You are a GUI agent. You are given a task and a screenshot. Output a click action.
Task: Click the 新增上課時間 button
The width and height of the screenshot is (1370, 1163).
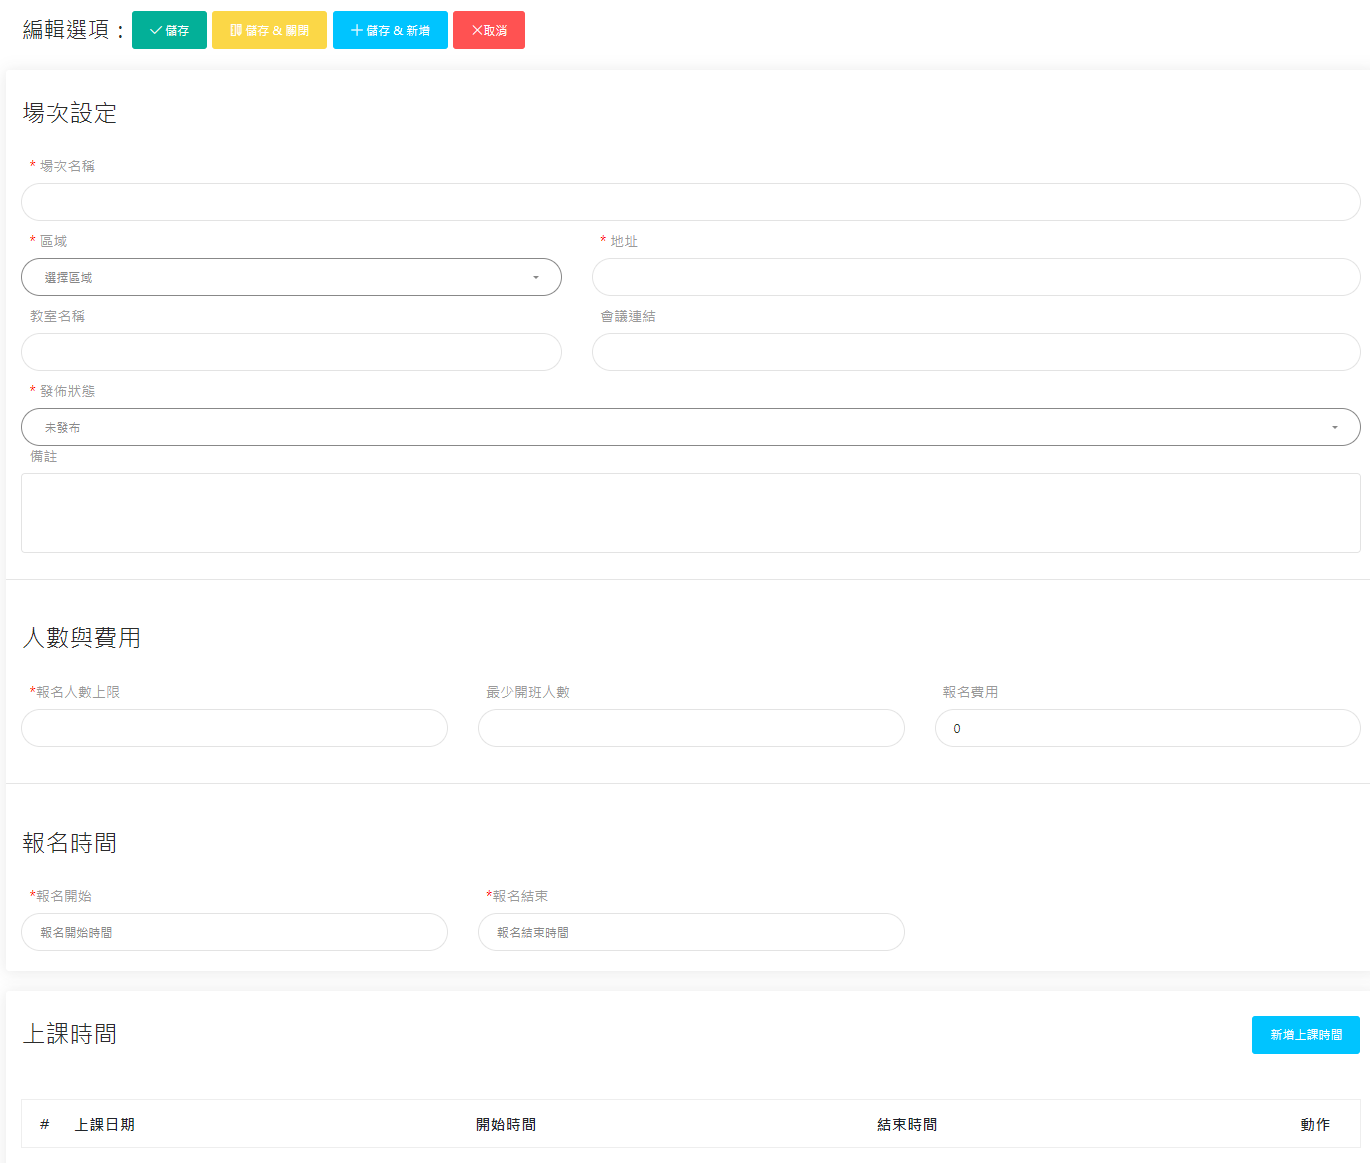point(1305,1035)
